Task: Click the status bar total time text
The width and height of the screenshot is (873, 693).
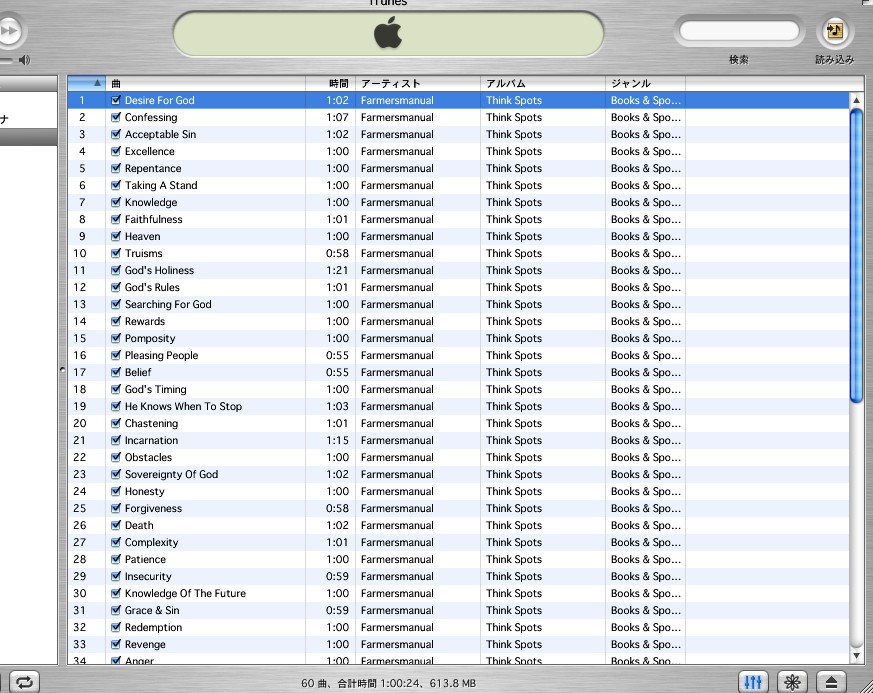Action: click(x=389, y=683)
